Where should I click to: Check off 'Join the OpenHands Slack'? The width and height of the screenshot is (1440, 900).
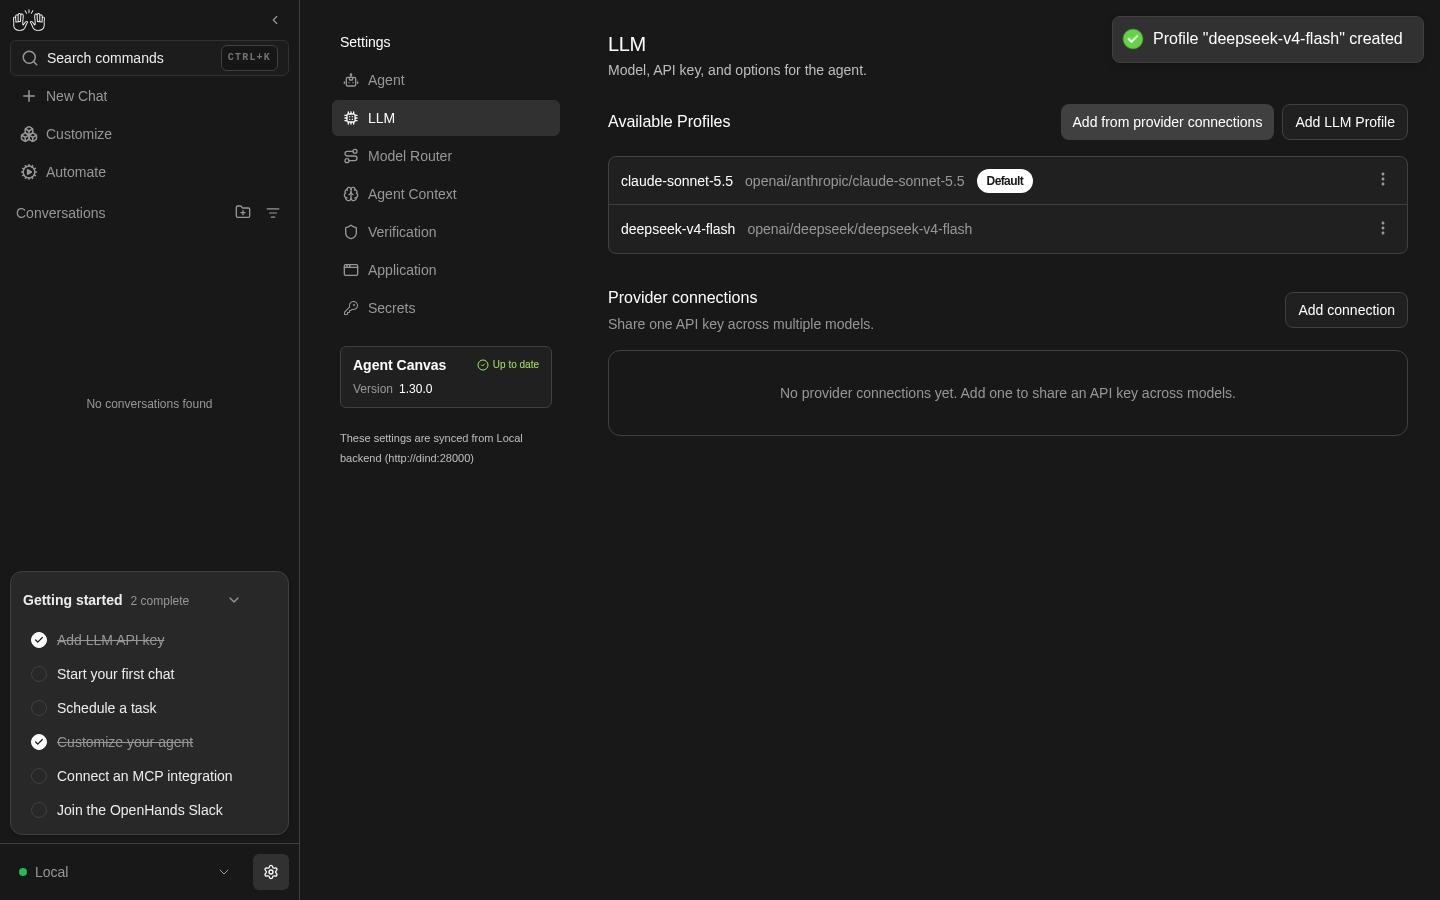tap(39, 810)
